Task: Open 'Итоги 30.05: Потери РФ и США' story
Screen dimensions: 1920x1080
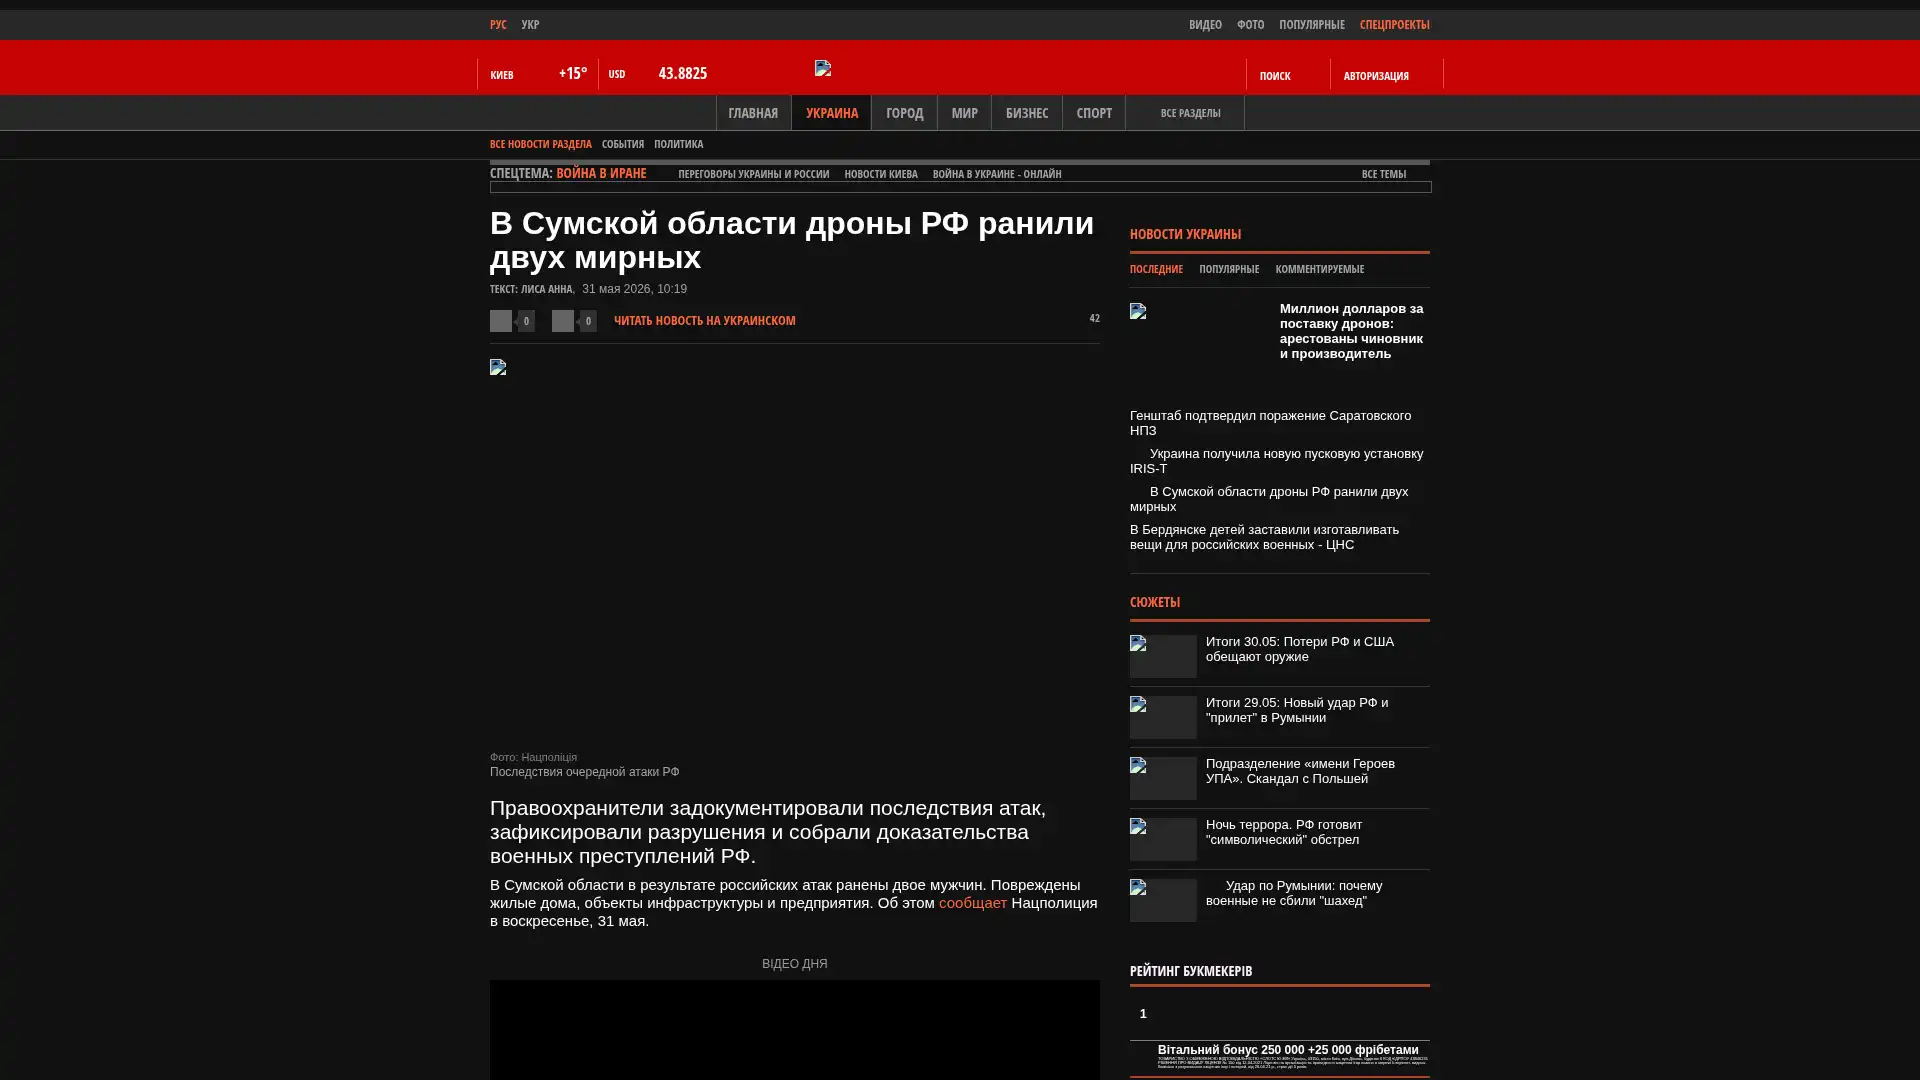Action: point(1299,649)
